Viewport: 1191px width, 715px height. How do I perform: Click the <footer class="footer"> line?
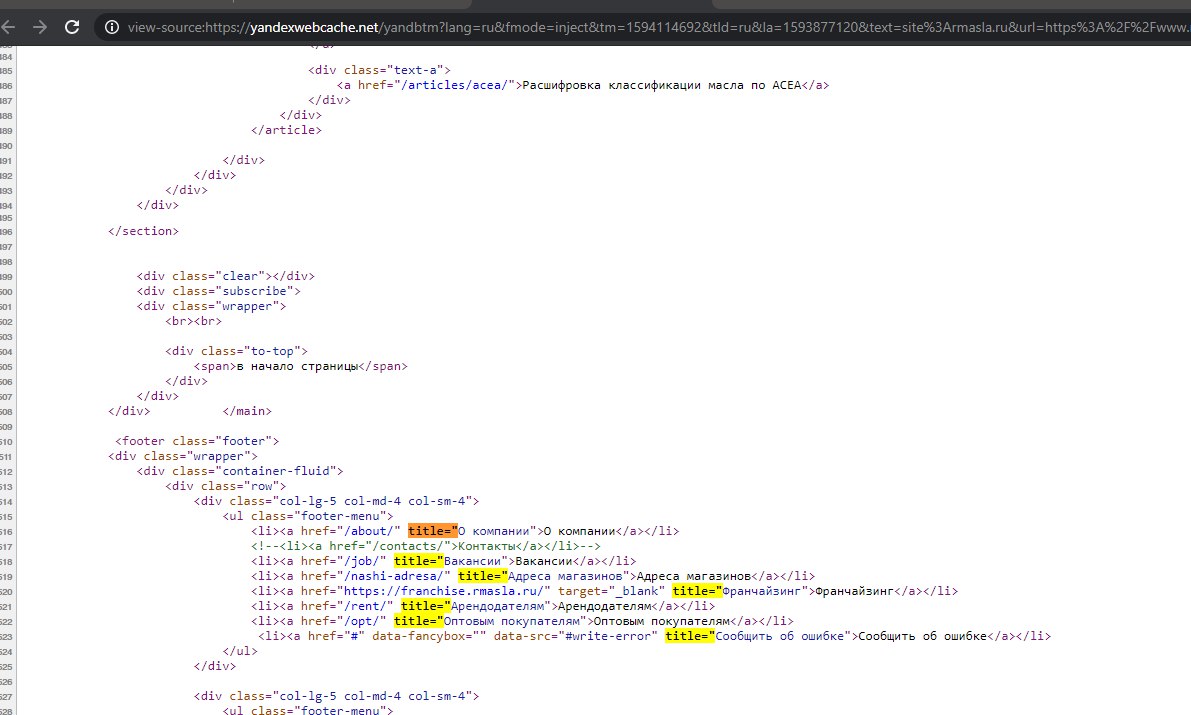pos(197,441)
